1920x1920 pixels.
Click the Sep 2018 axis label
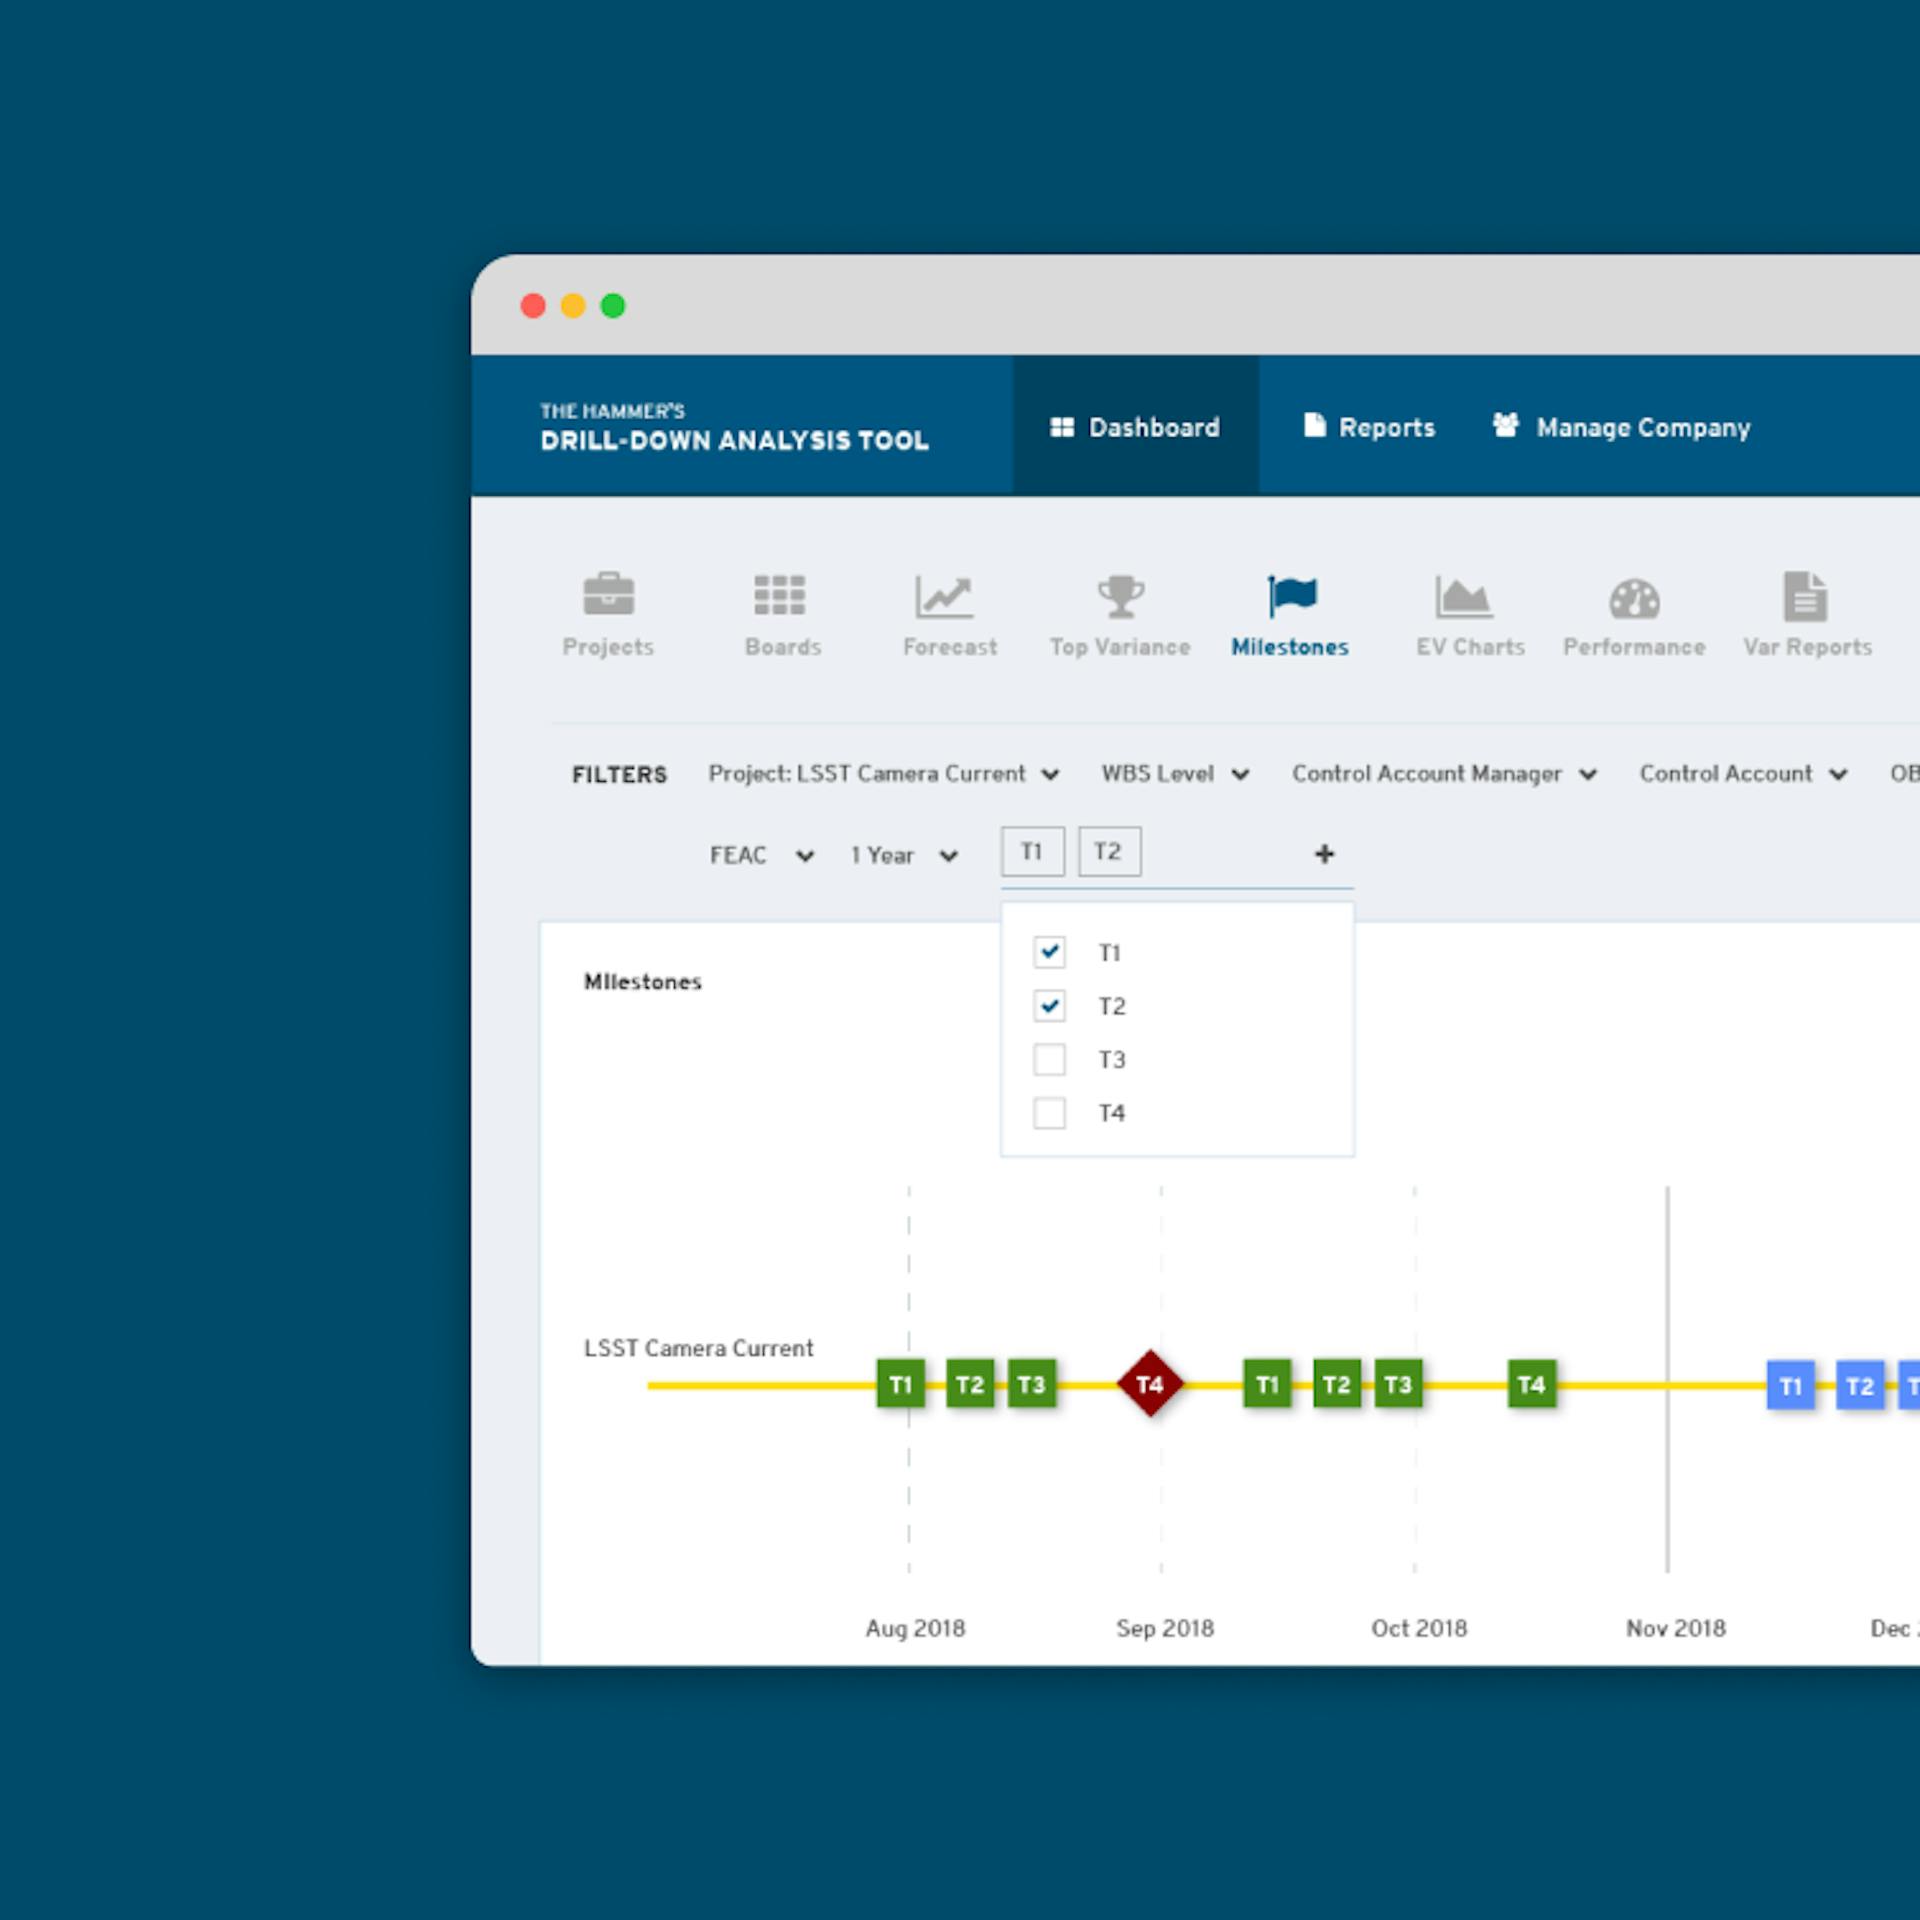(1164, 1628)
